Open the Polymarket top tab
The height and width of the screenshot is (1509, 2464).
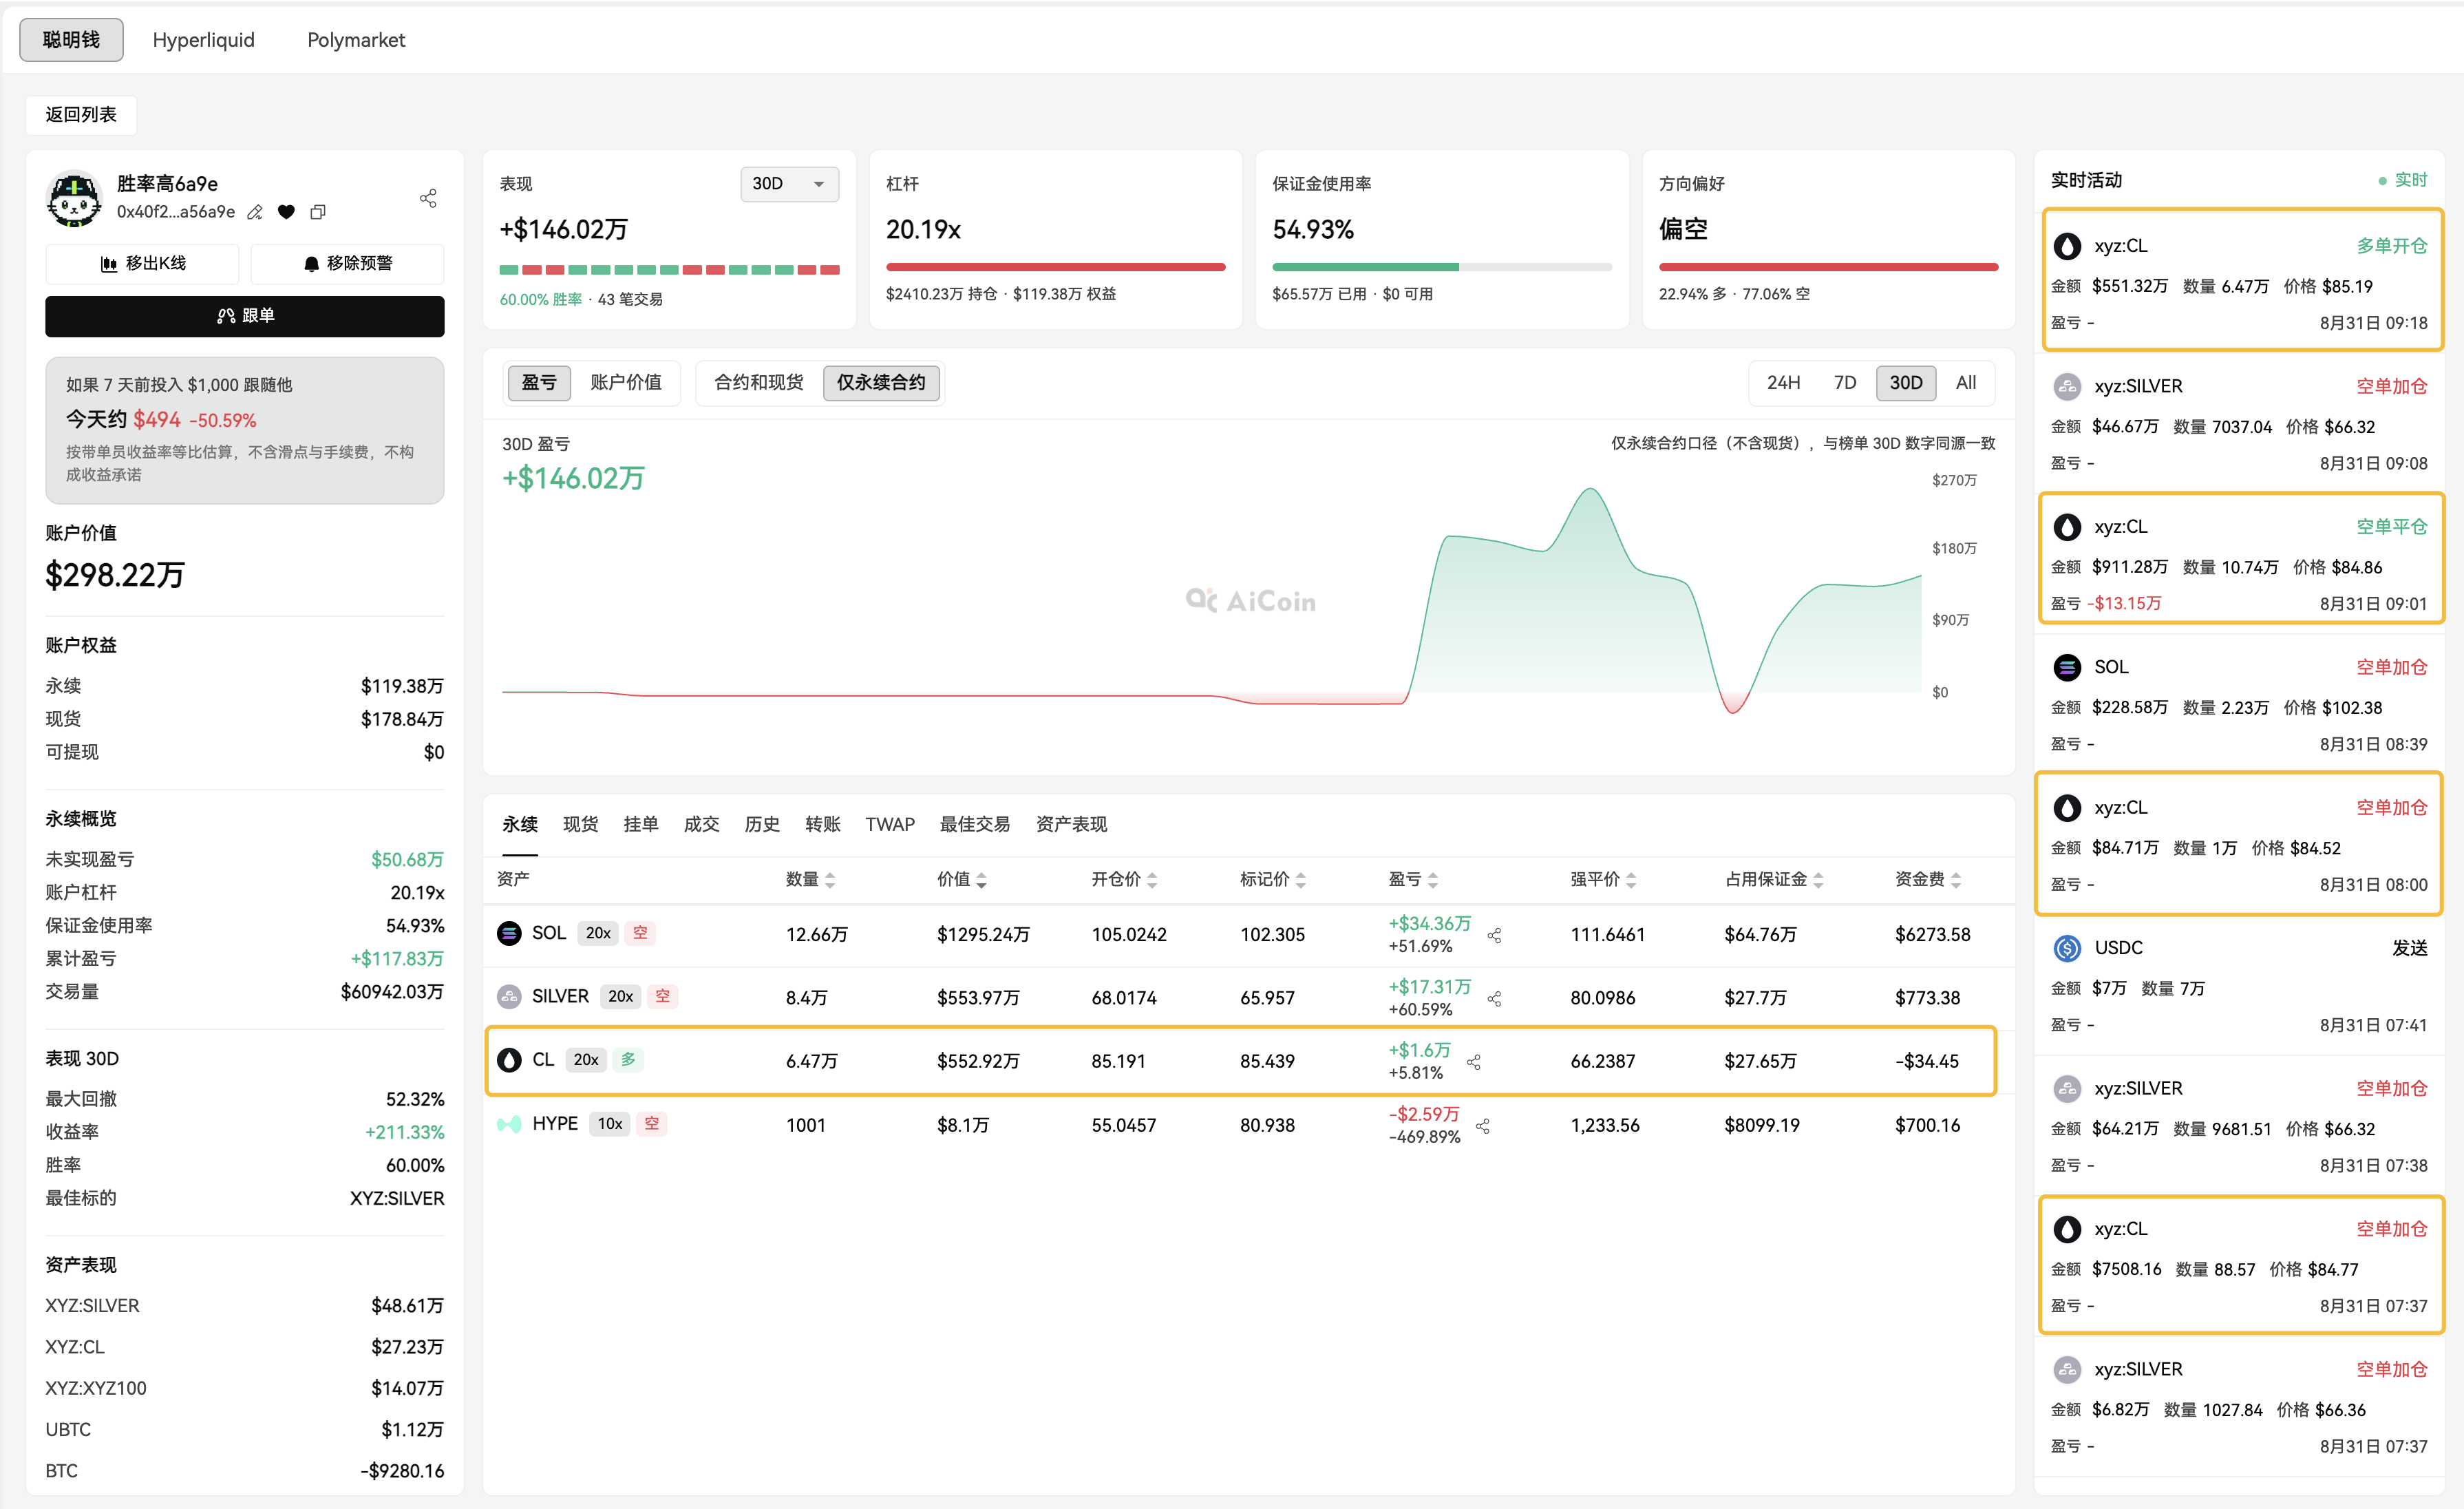pos(356,40)
